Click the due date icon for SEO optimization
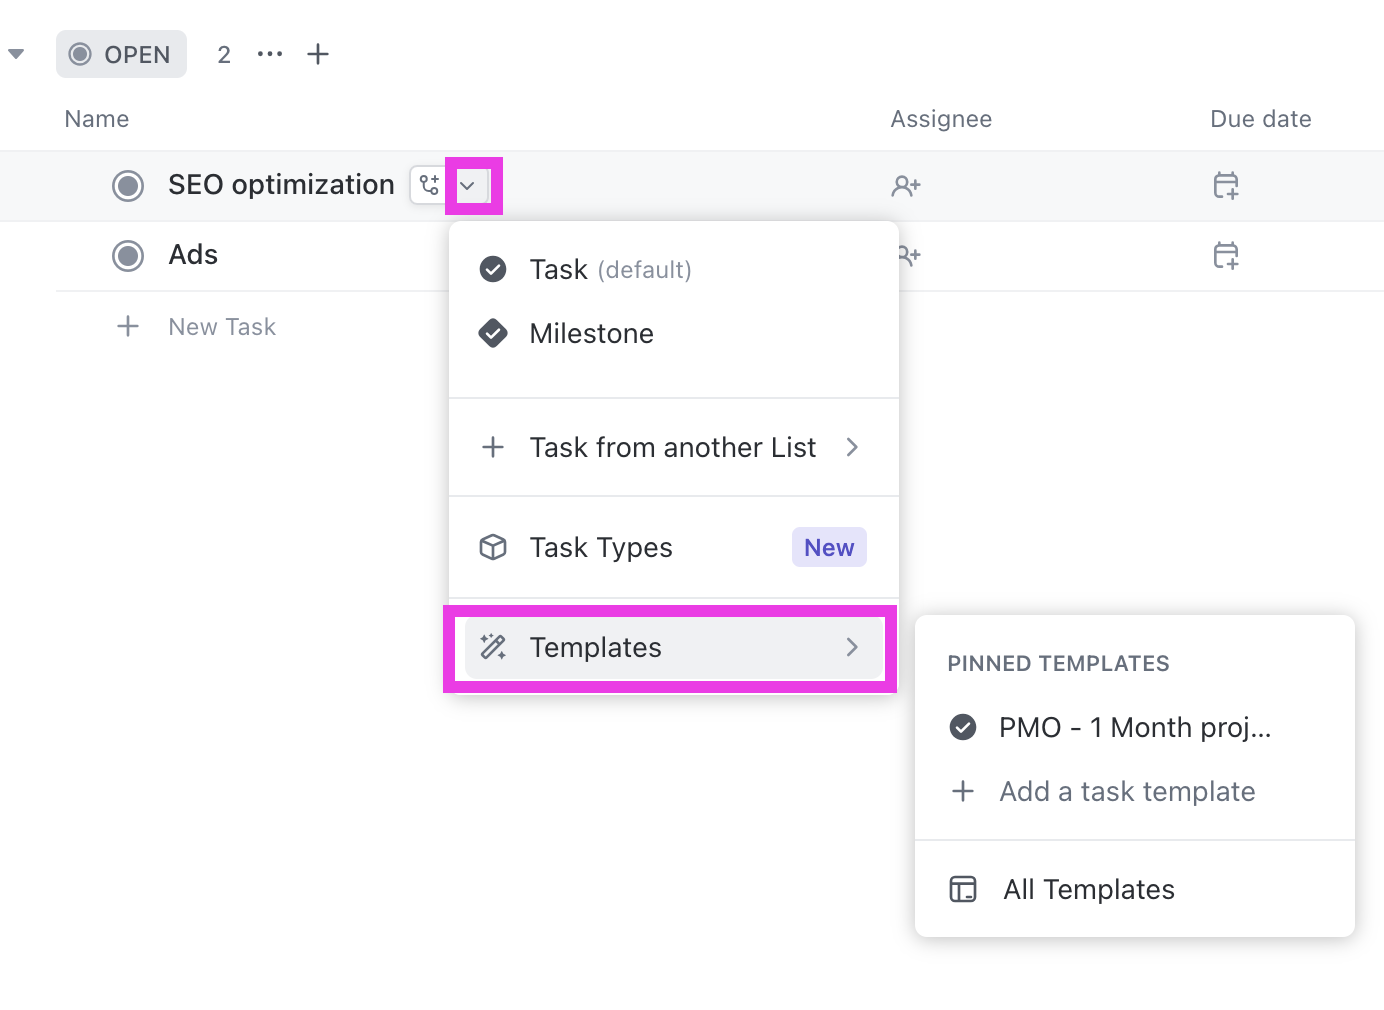 point(1226,185)
